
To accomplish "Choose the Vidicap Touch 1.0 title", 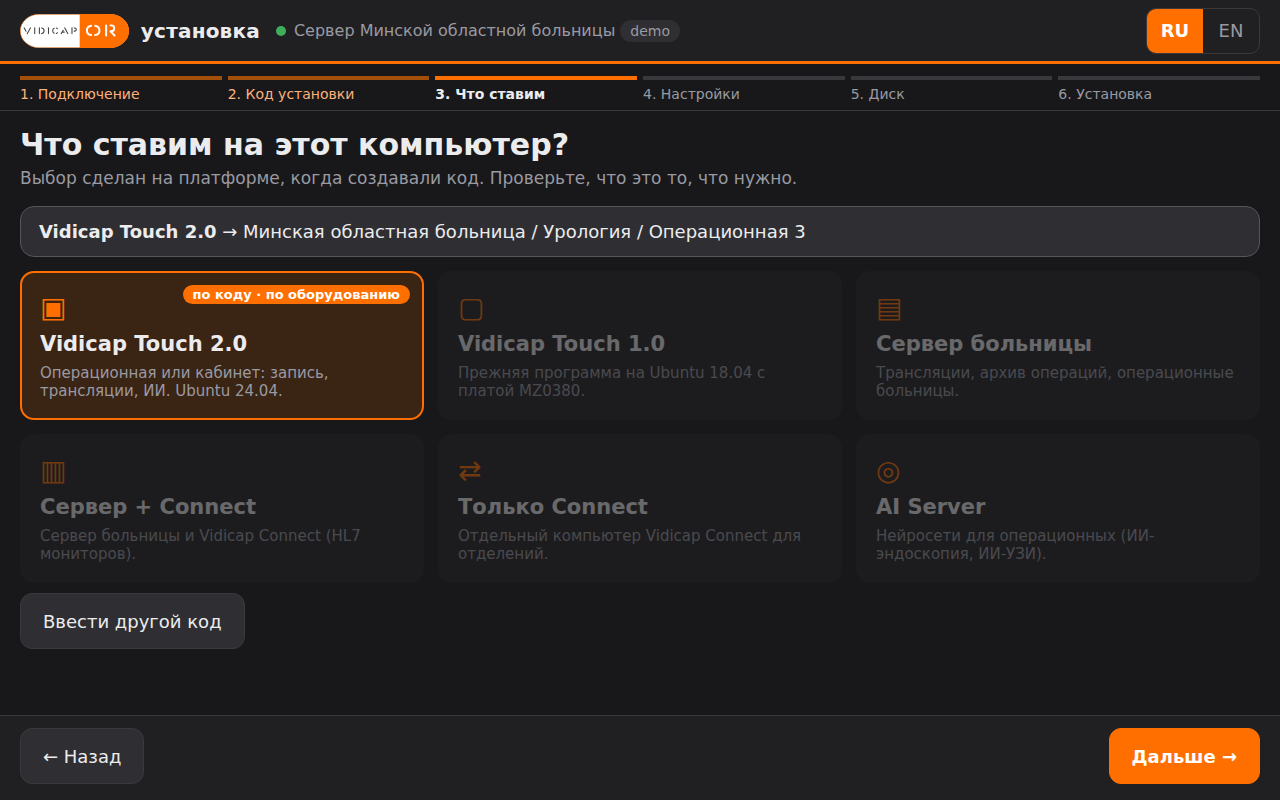I will click(561, 343).
